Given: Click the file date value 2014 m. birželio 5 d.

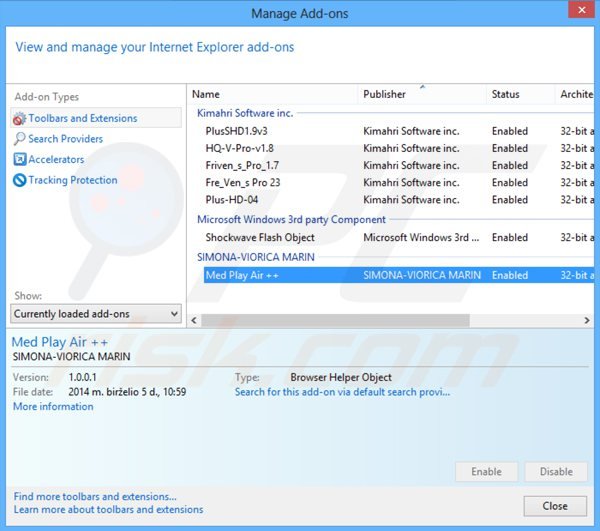Looking at the screenshot, I should [x=127, y=392].
